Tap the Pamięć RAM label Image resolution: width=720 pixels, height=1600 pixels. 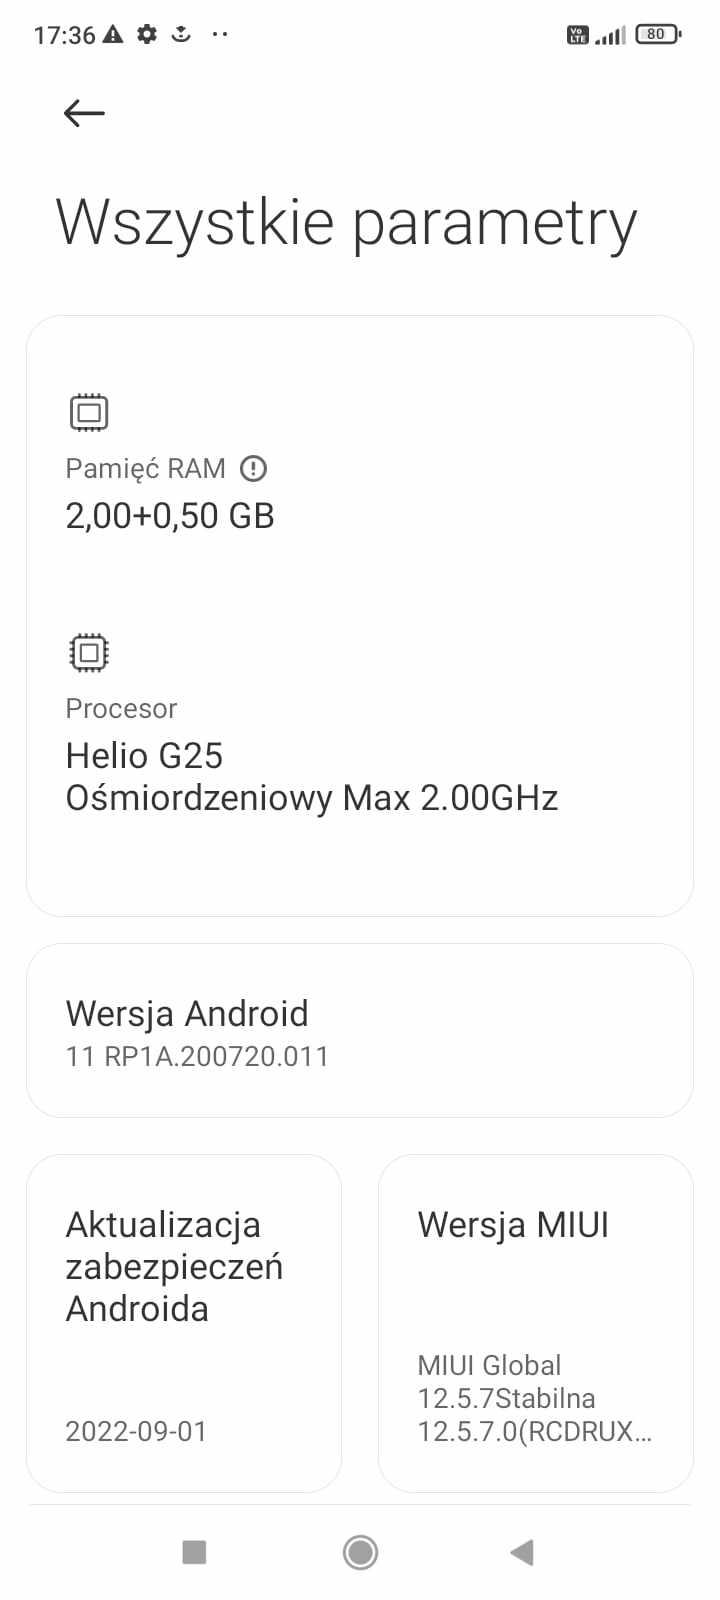pyautogui.click(x=145, y=468)
